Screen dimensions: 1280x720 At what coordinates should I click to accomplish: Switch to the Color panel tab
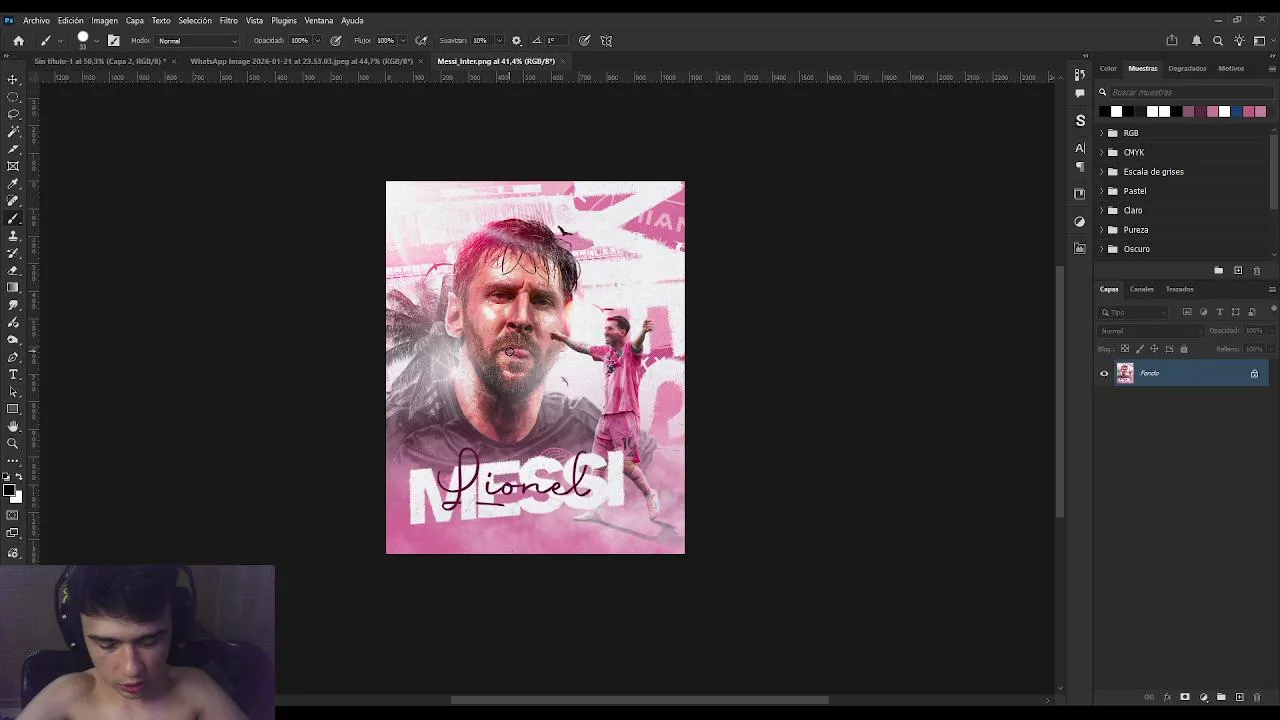click(1108, 68)
